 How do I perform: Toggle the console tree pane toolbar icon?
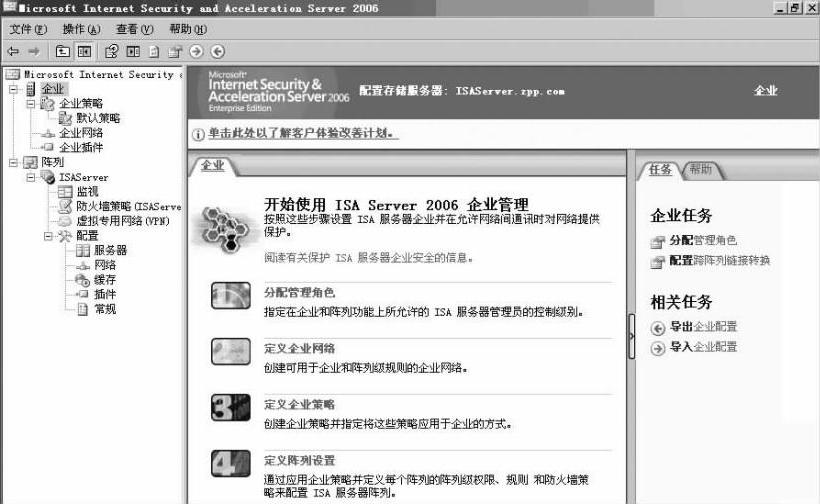(84, 51)
